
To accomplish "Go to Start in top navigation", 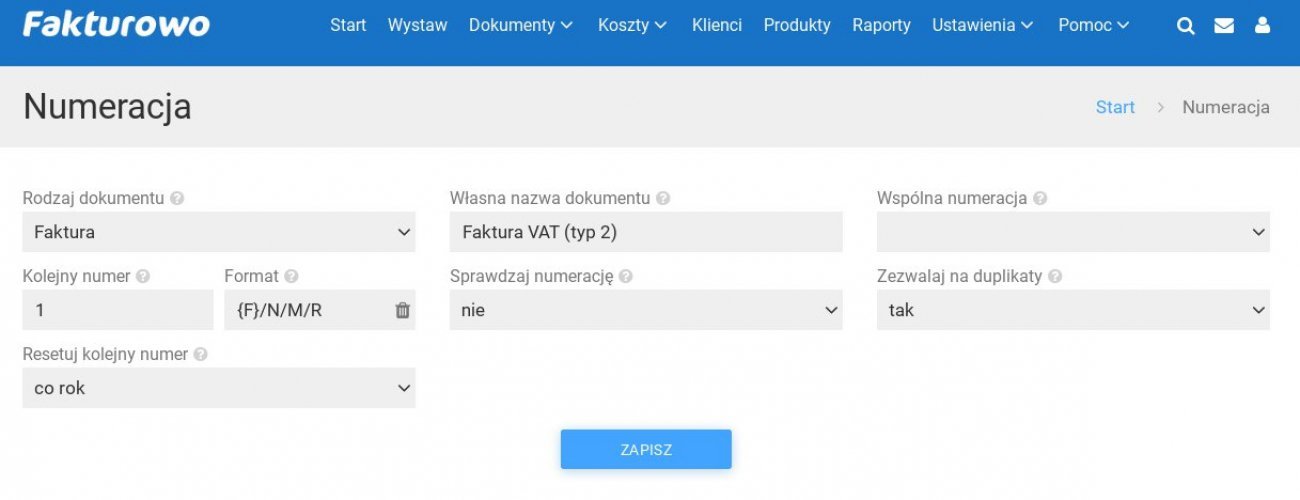I will point(348,25).
